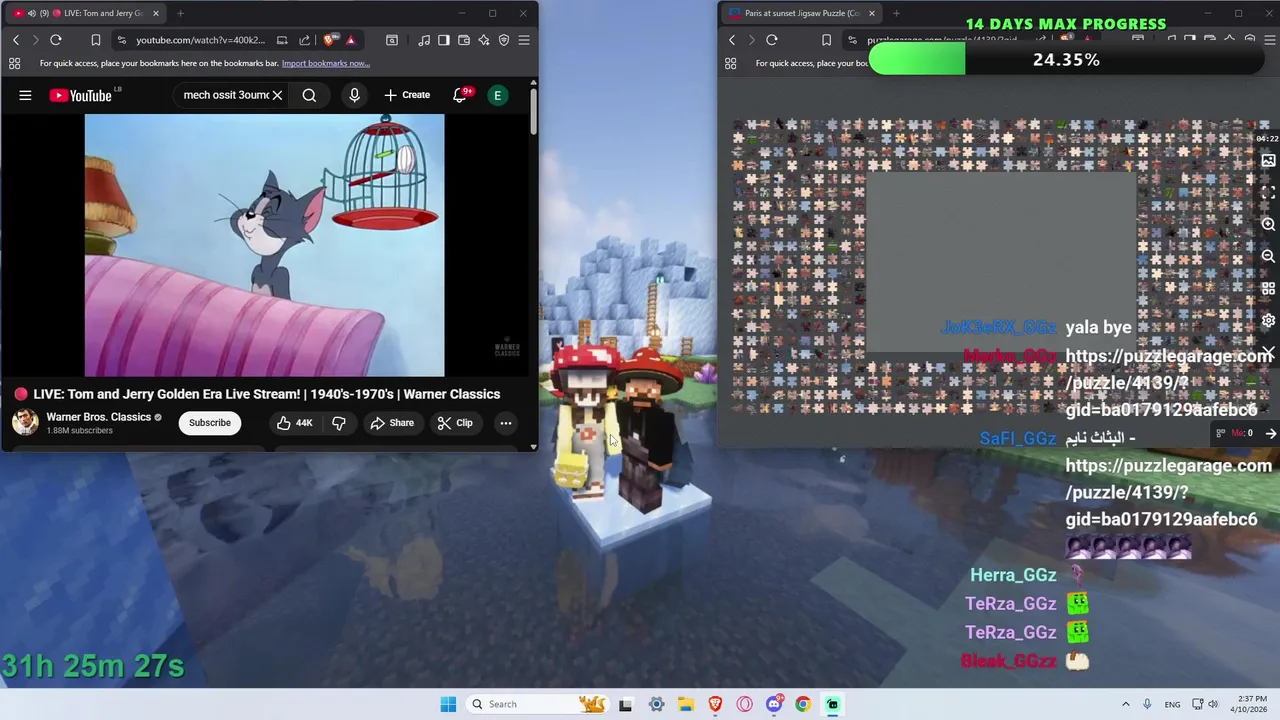Open the YouTube Create menu

tap(407, 95)
